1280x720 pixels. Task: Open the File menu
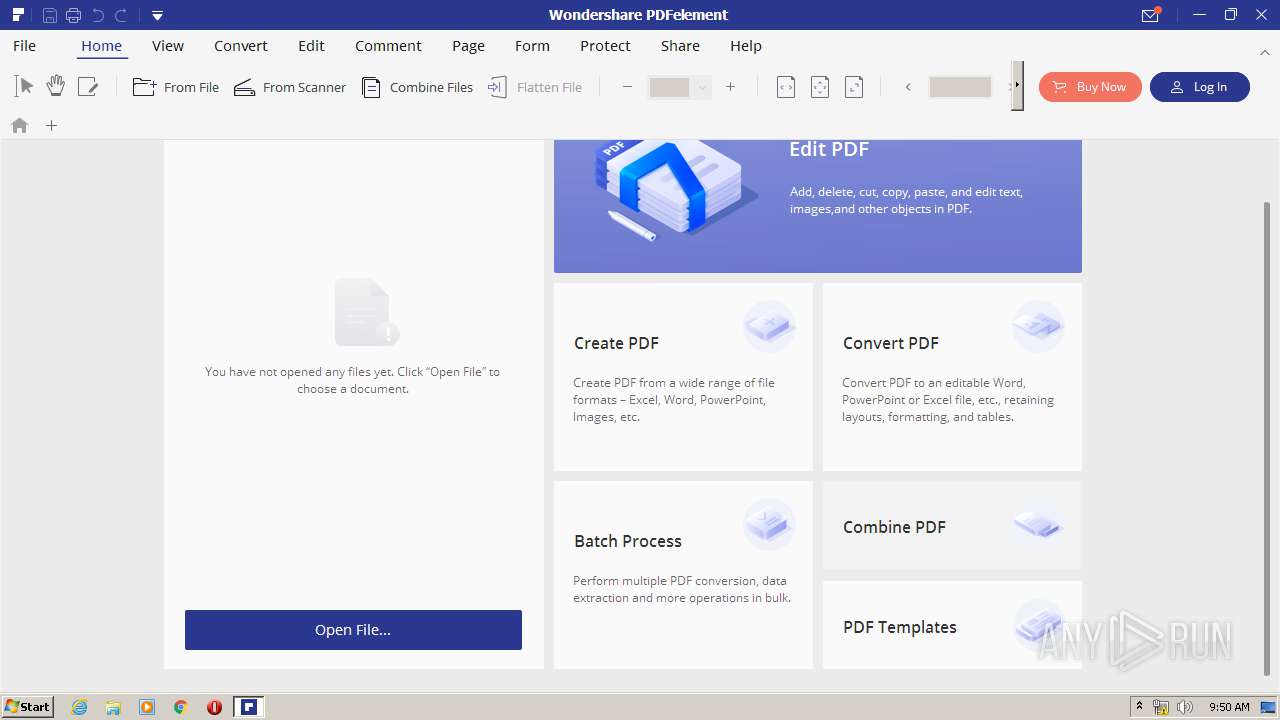(x=24, y=46)
